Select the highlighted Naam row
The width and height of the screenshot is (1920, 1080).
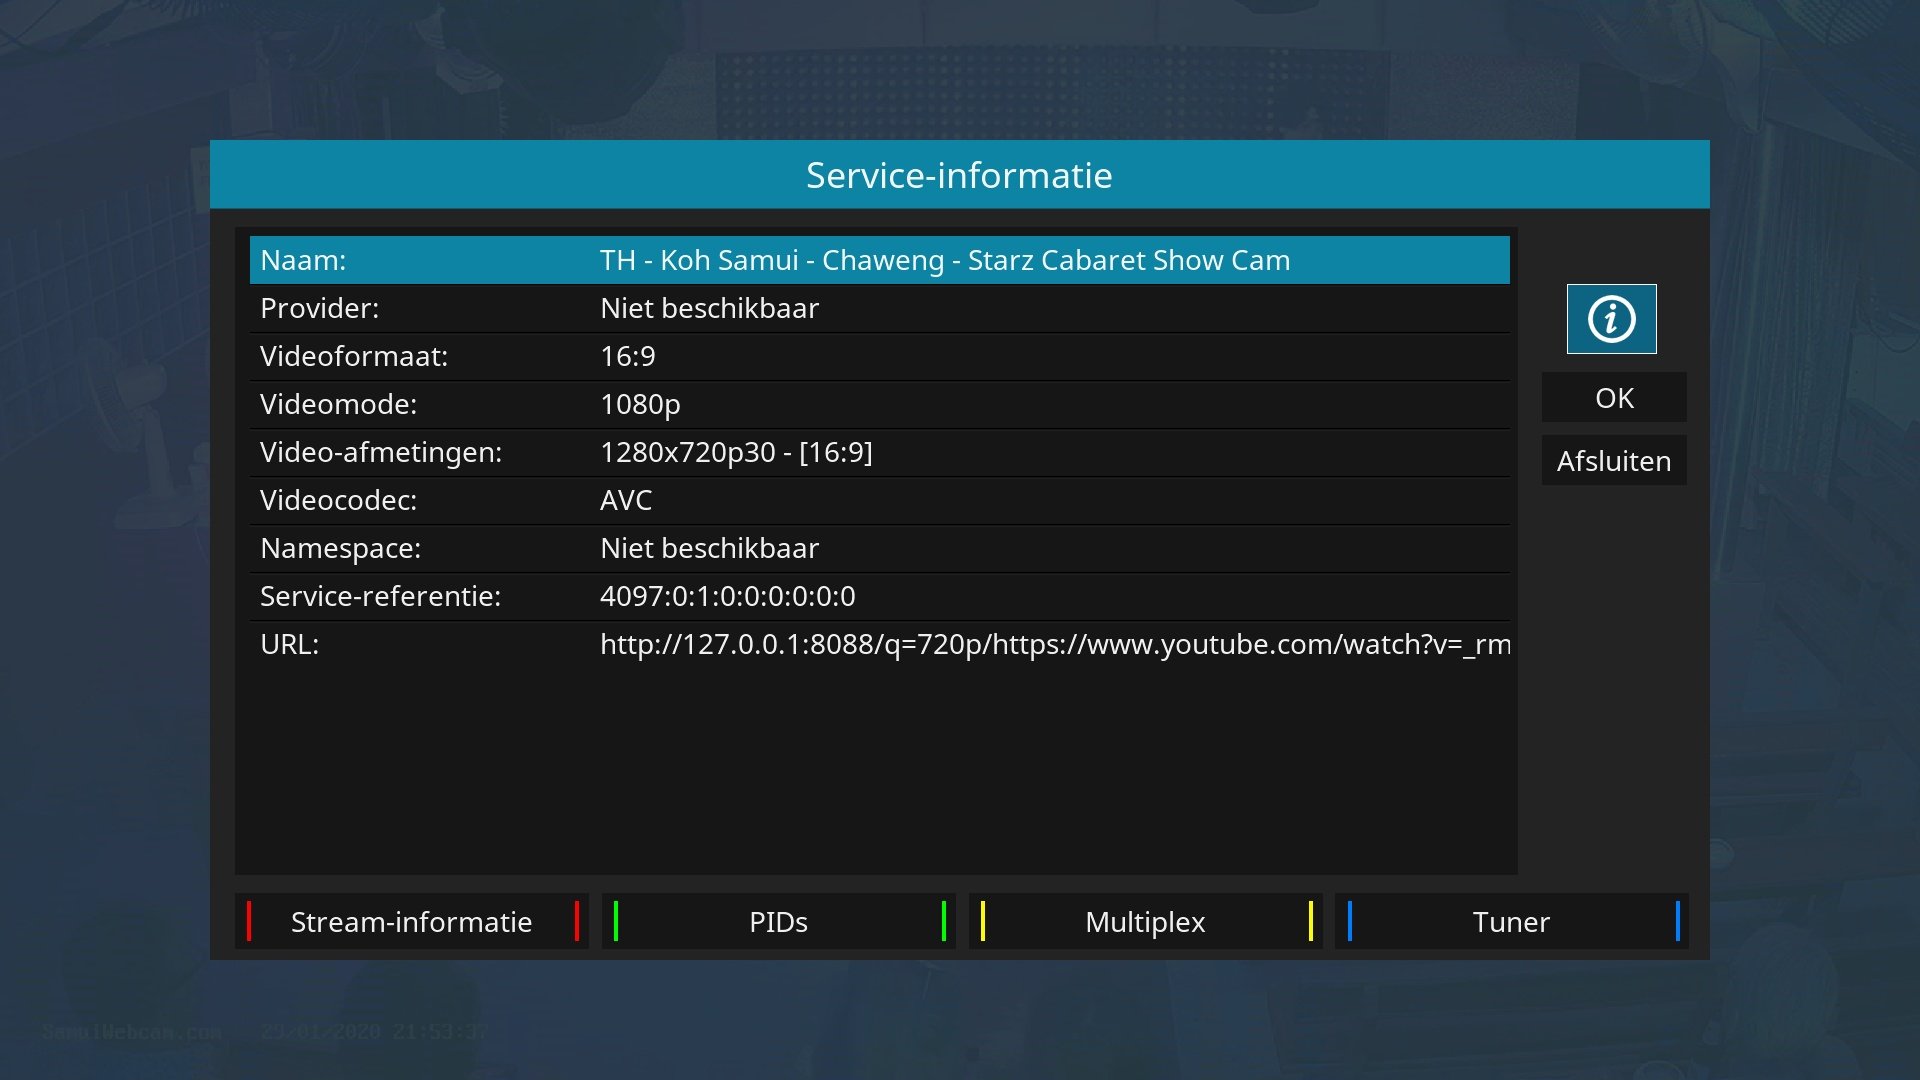(878, 260)
